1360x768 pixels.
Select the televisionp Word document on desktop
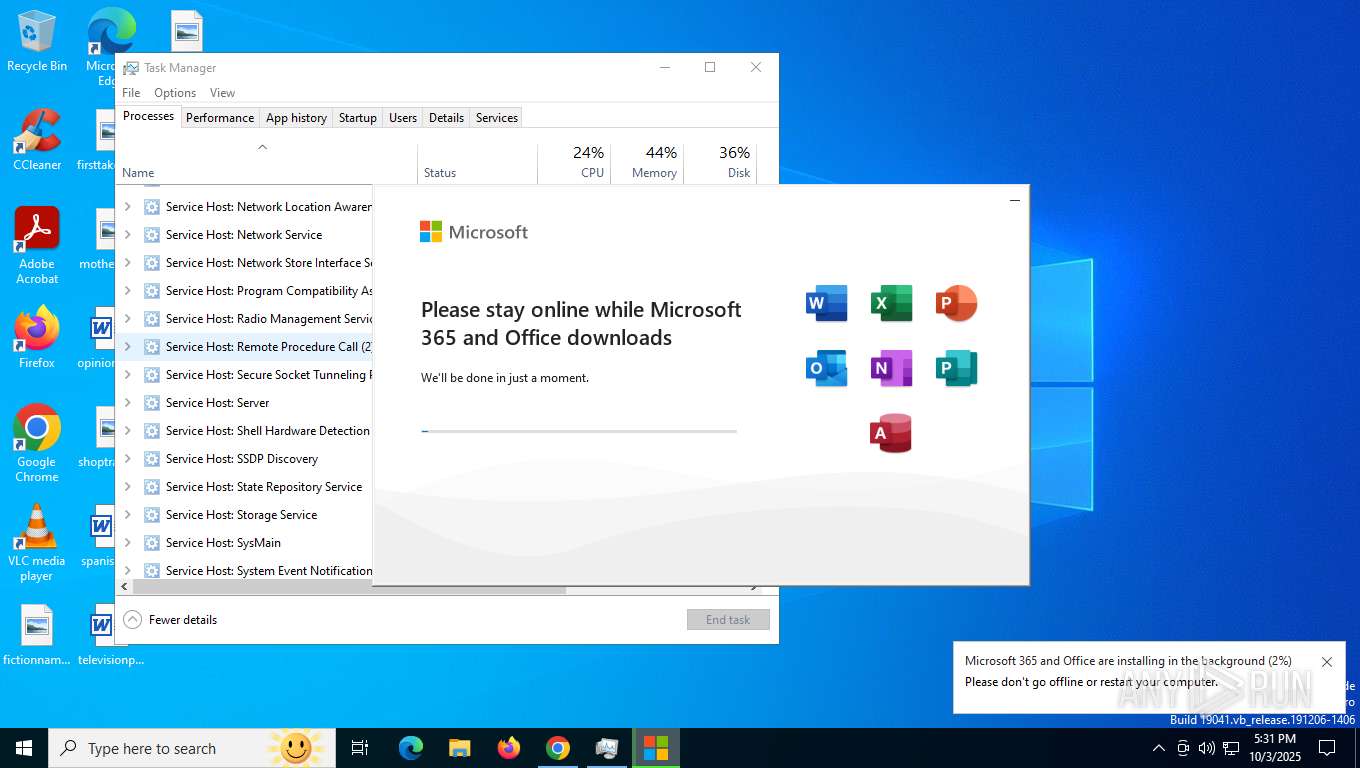109,635
